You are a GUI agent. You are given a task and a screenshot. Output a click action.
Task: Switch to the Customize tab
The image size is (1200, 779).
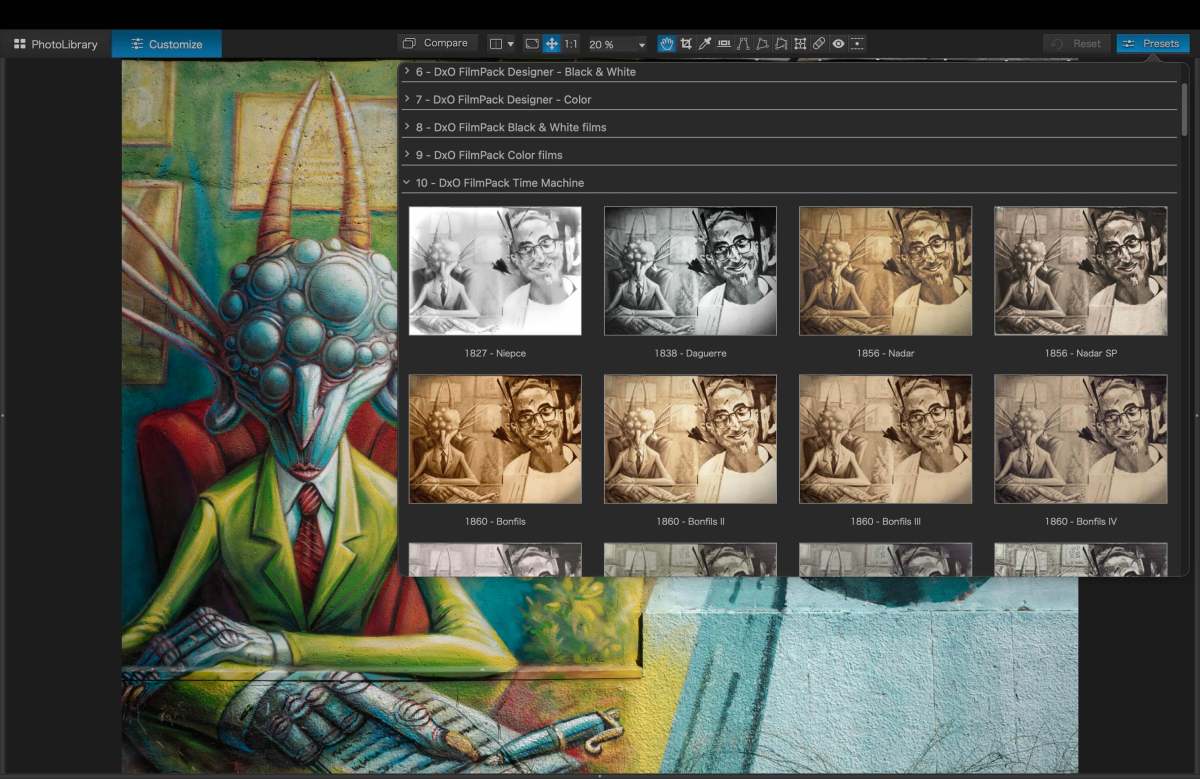(x=165, y=43)
